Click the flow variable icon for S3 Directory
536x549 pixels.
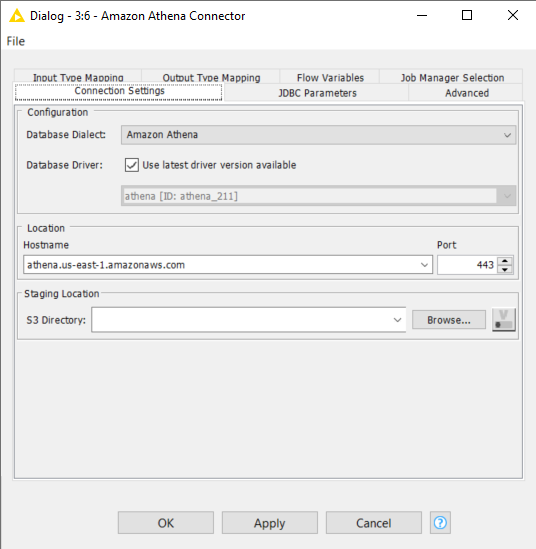click(504, 319)
